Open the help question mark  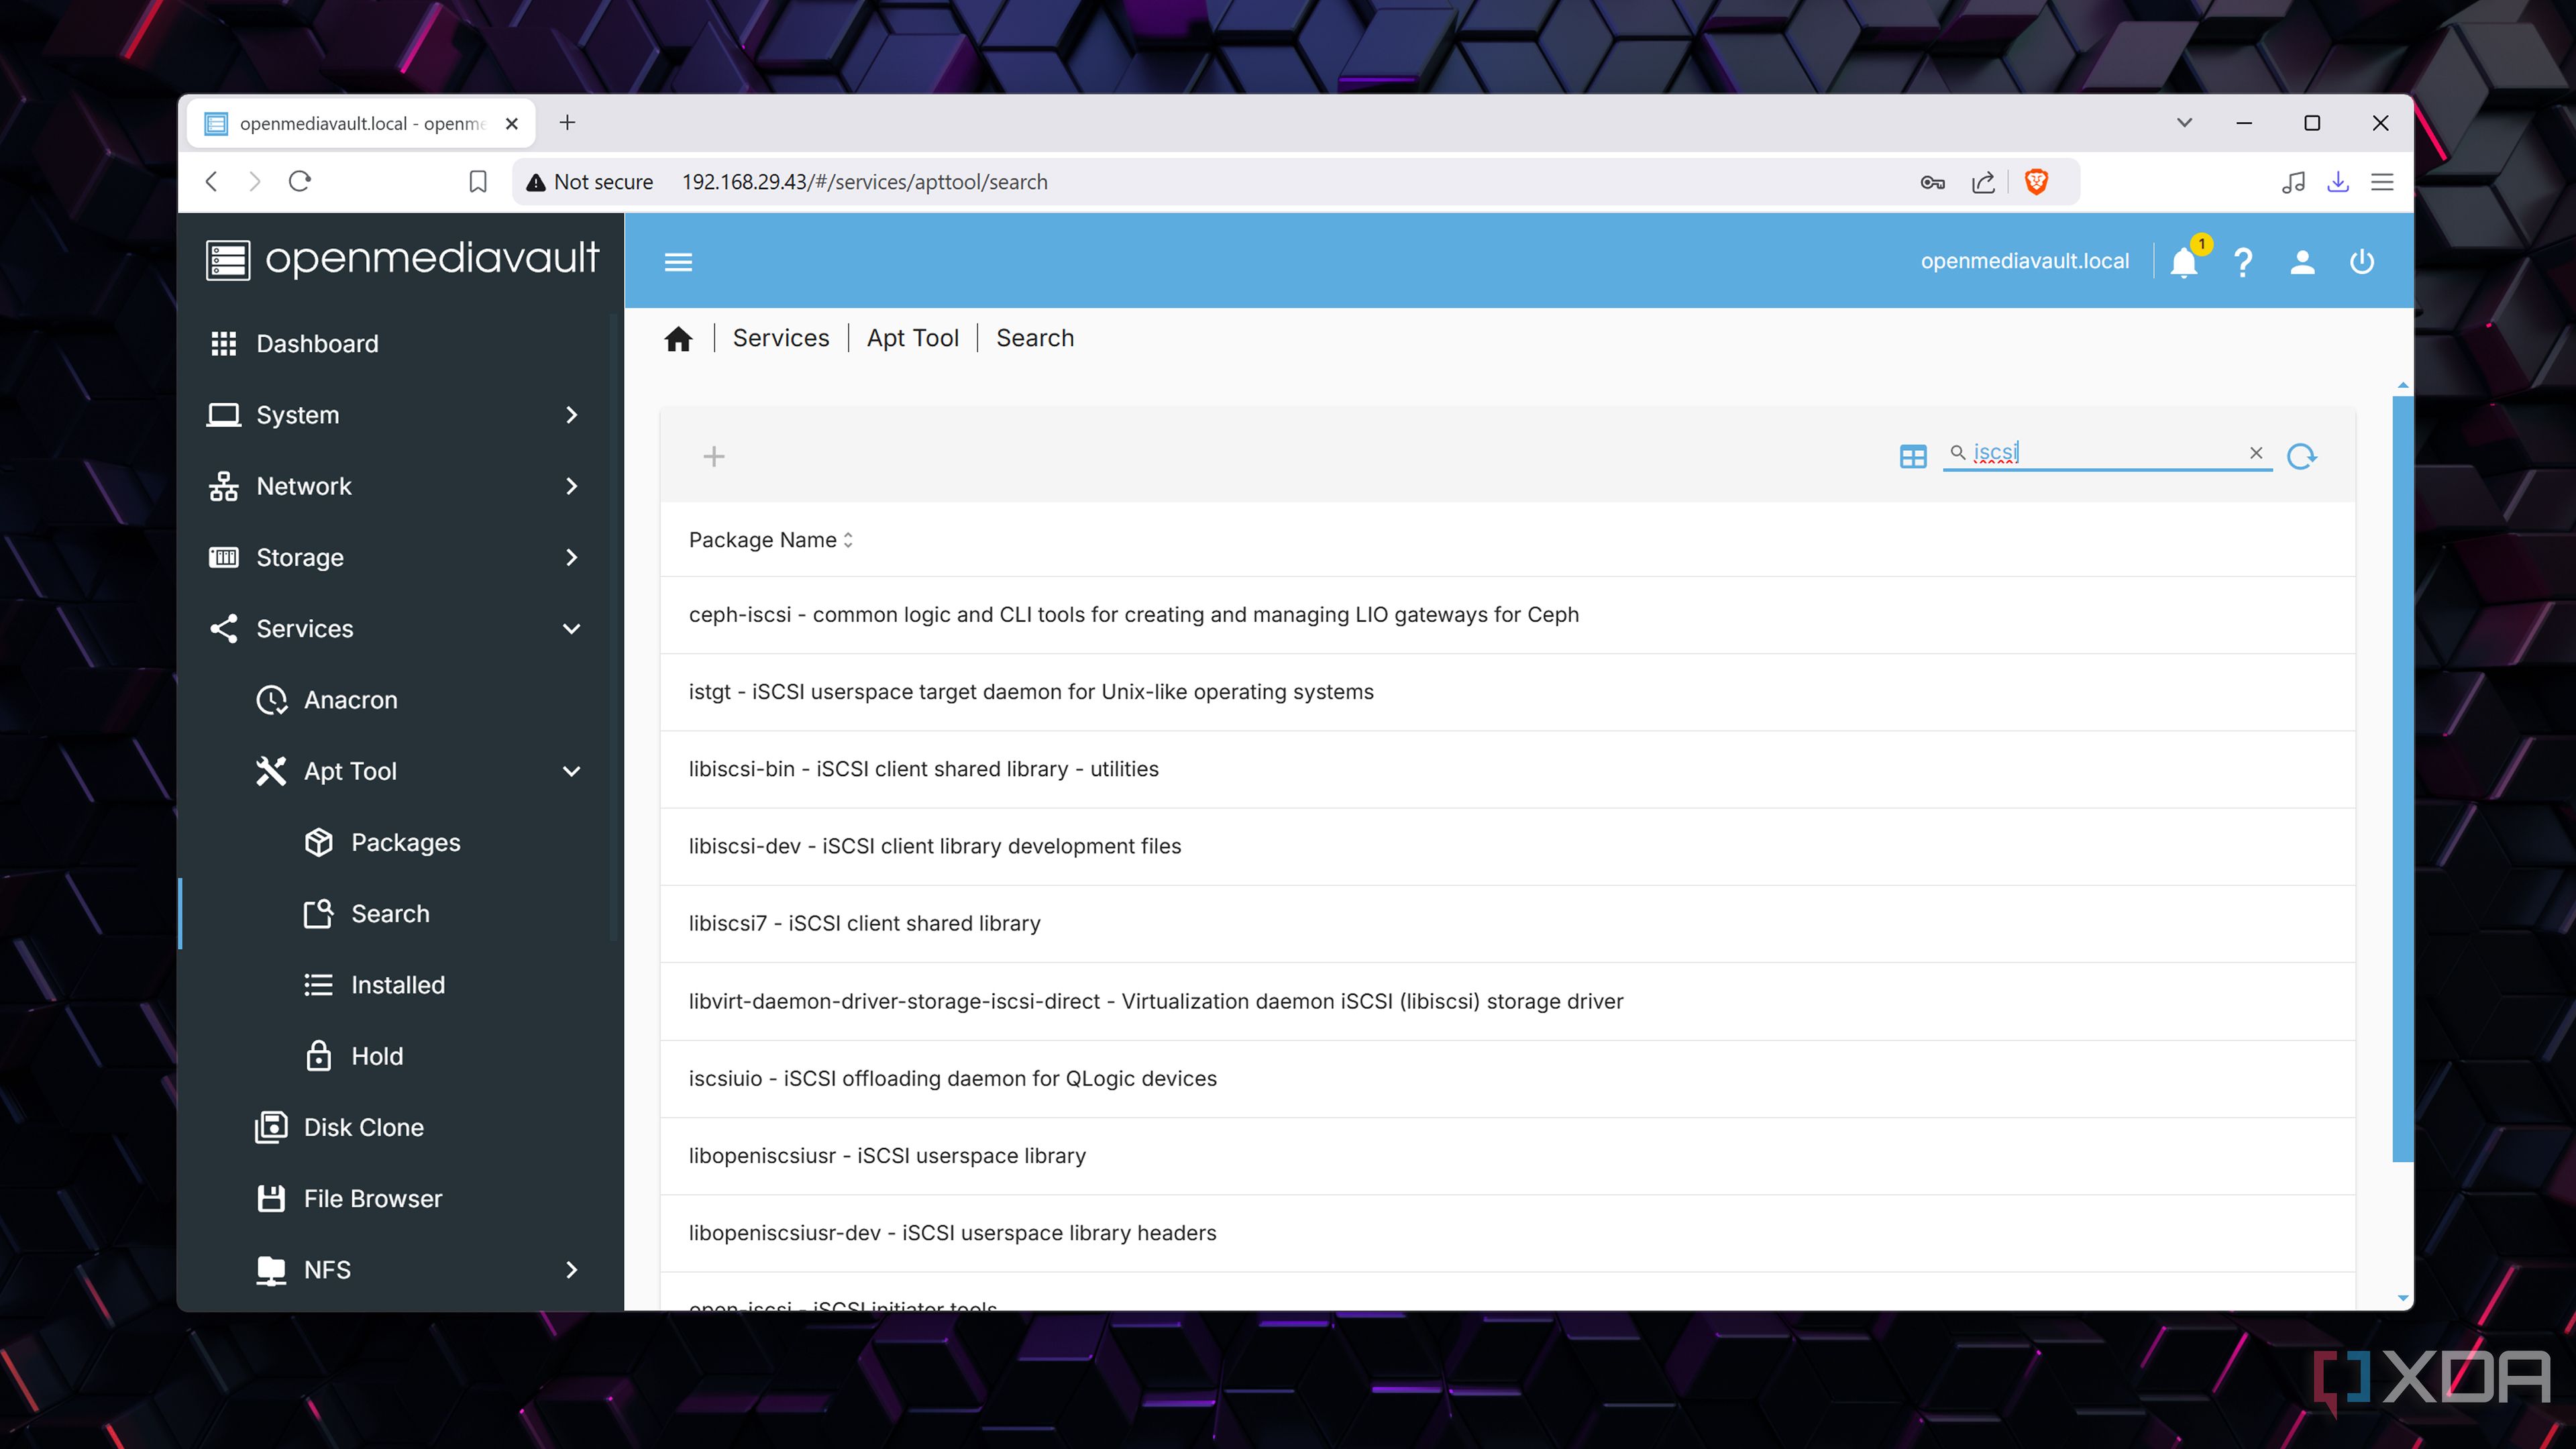[x=2243, y=262]
